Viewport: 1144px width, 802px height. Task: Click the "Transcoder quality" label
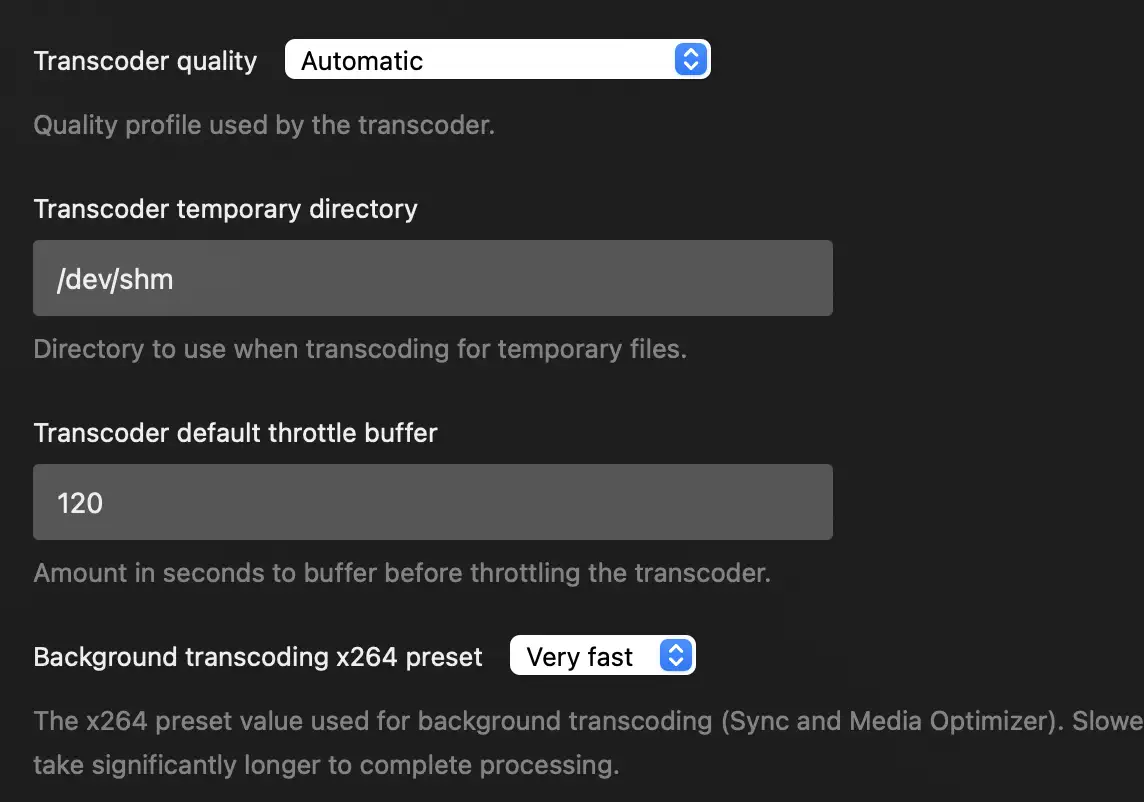click(145, 61)
